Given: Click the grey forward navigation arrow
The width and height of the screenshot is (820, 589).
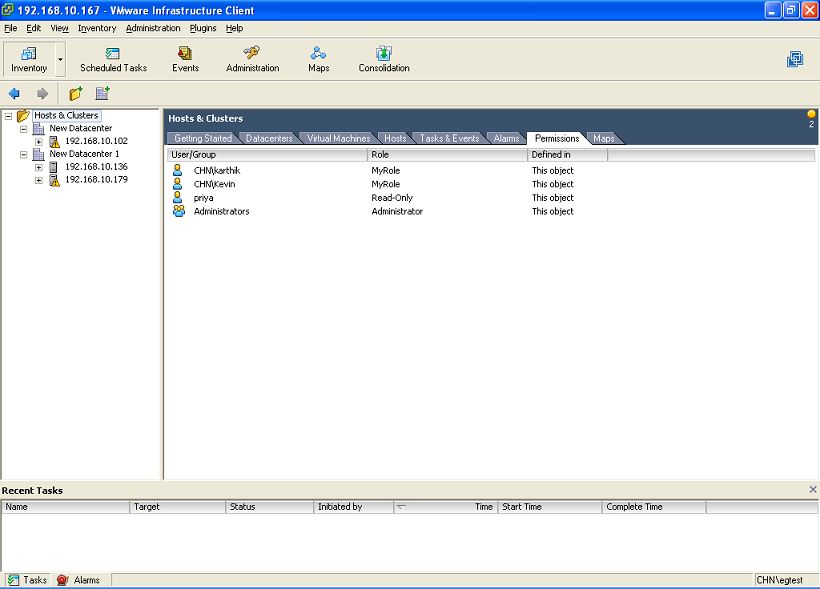Looking at the screenshot, I should [x=42, y=94].
